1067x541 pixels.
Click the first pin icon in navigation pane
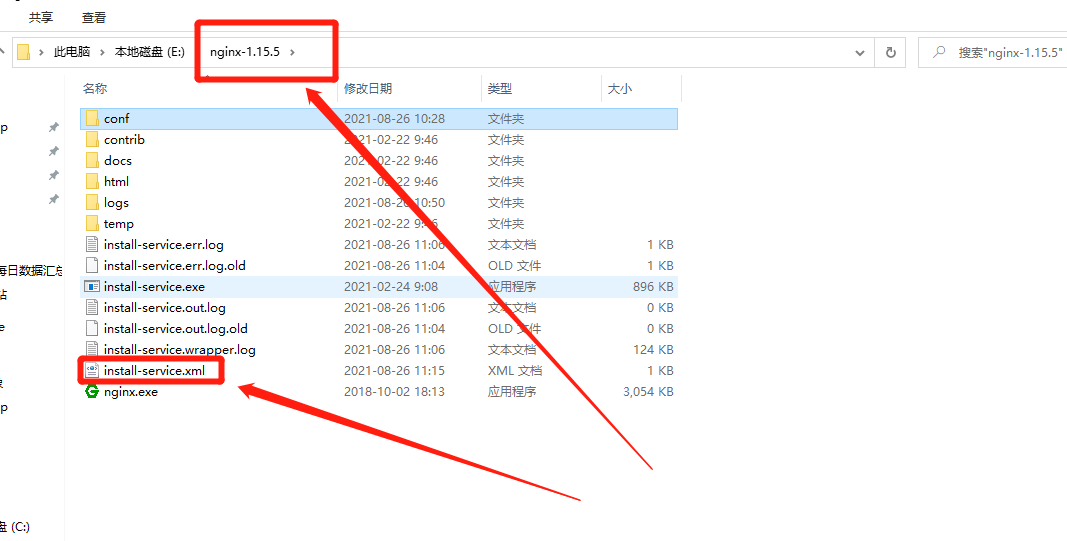54,127
